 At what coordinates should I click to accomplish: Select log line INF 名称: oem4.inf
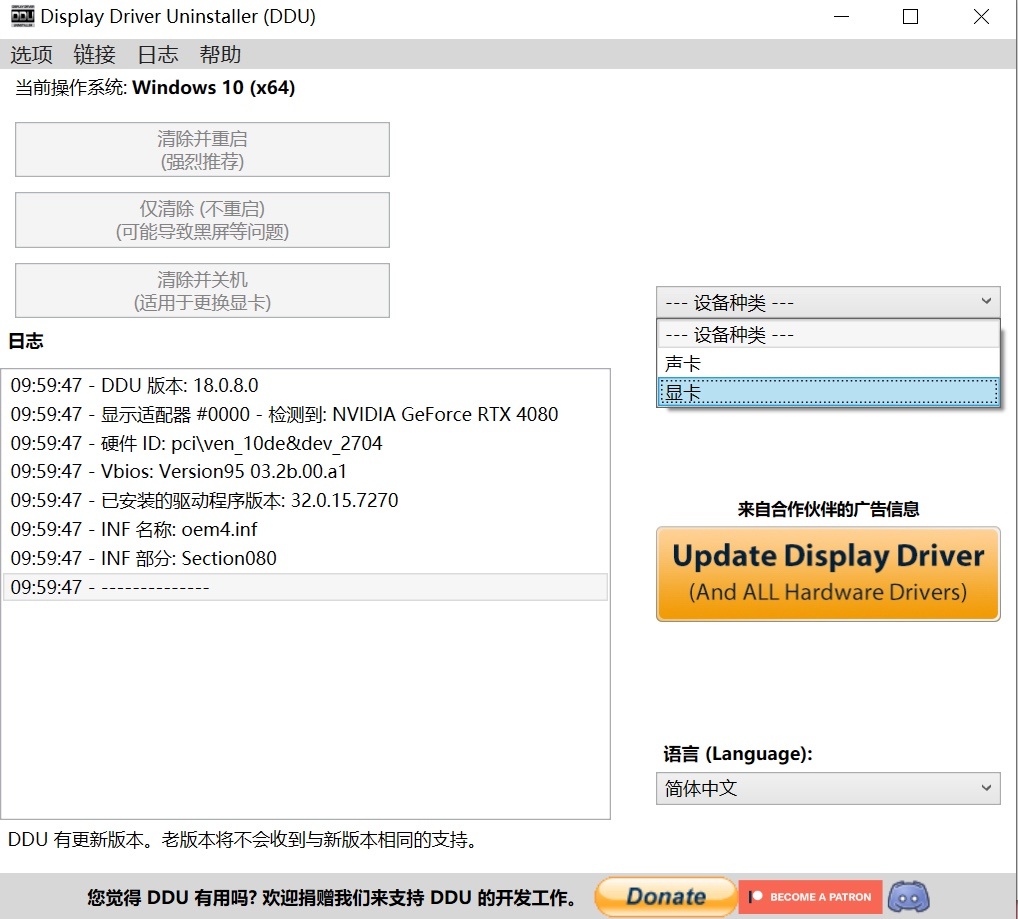click(305, 530)
